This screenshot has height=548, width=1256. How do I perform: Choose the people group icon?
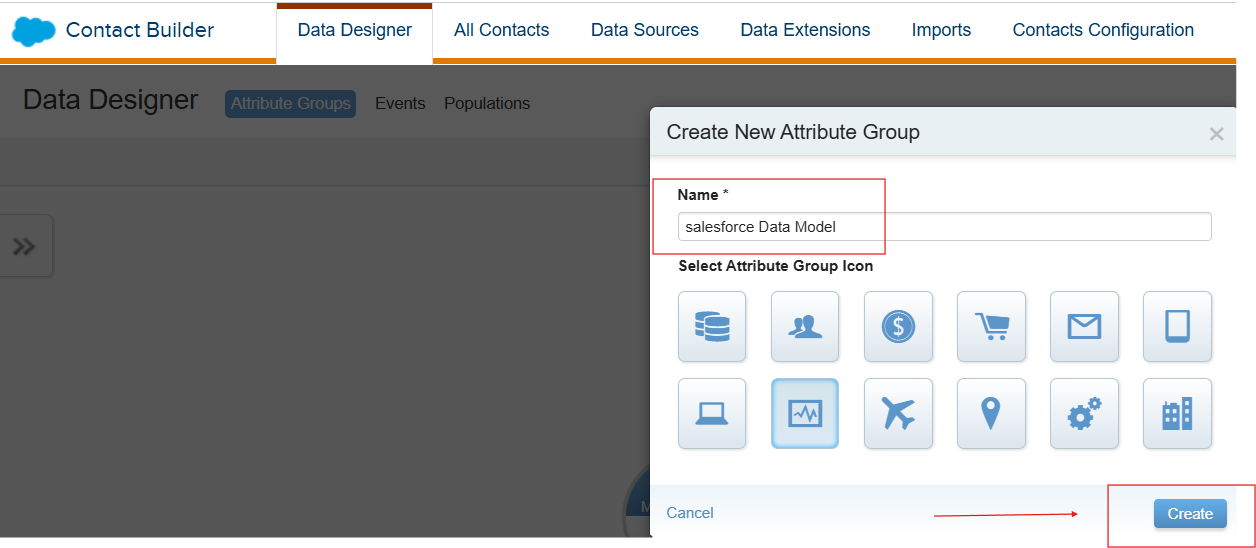805,326
